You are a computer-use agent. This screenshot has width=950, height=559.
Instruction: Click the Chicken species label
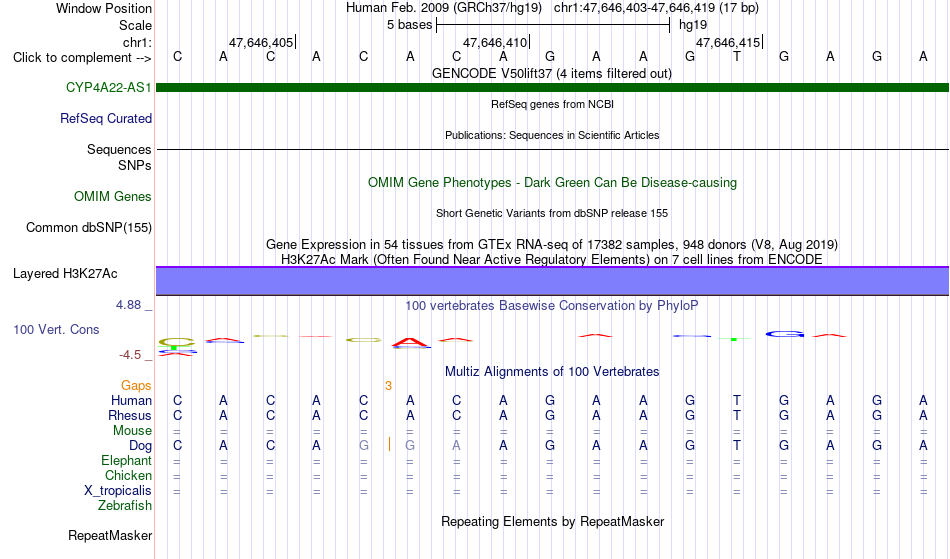pos(128,475)
